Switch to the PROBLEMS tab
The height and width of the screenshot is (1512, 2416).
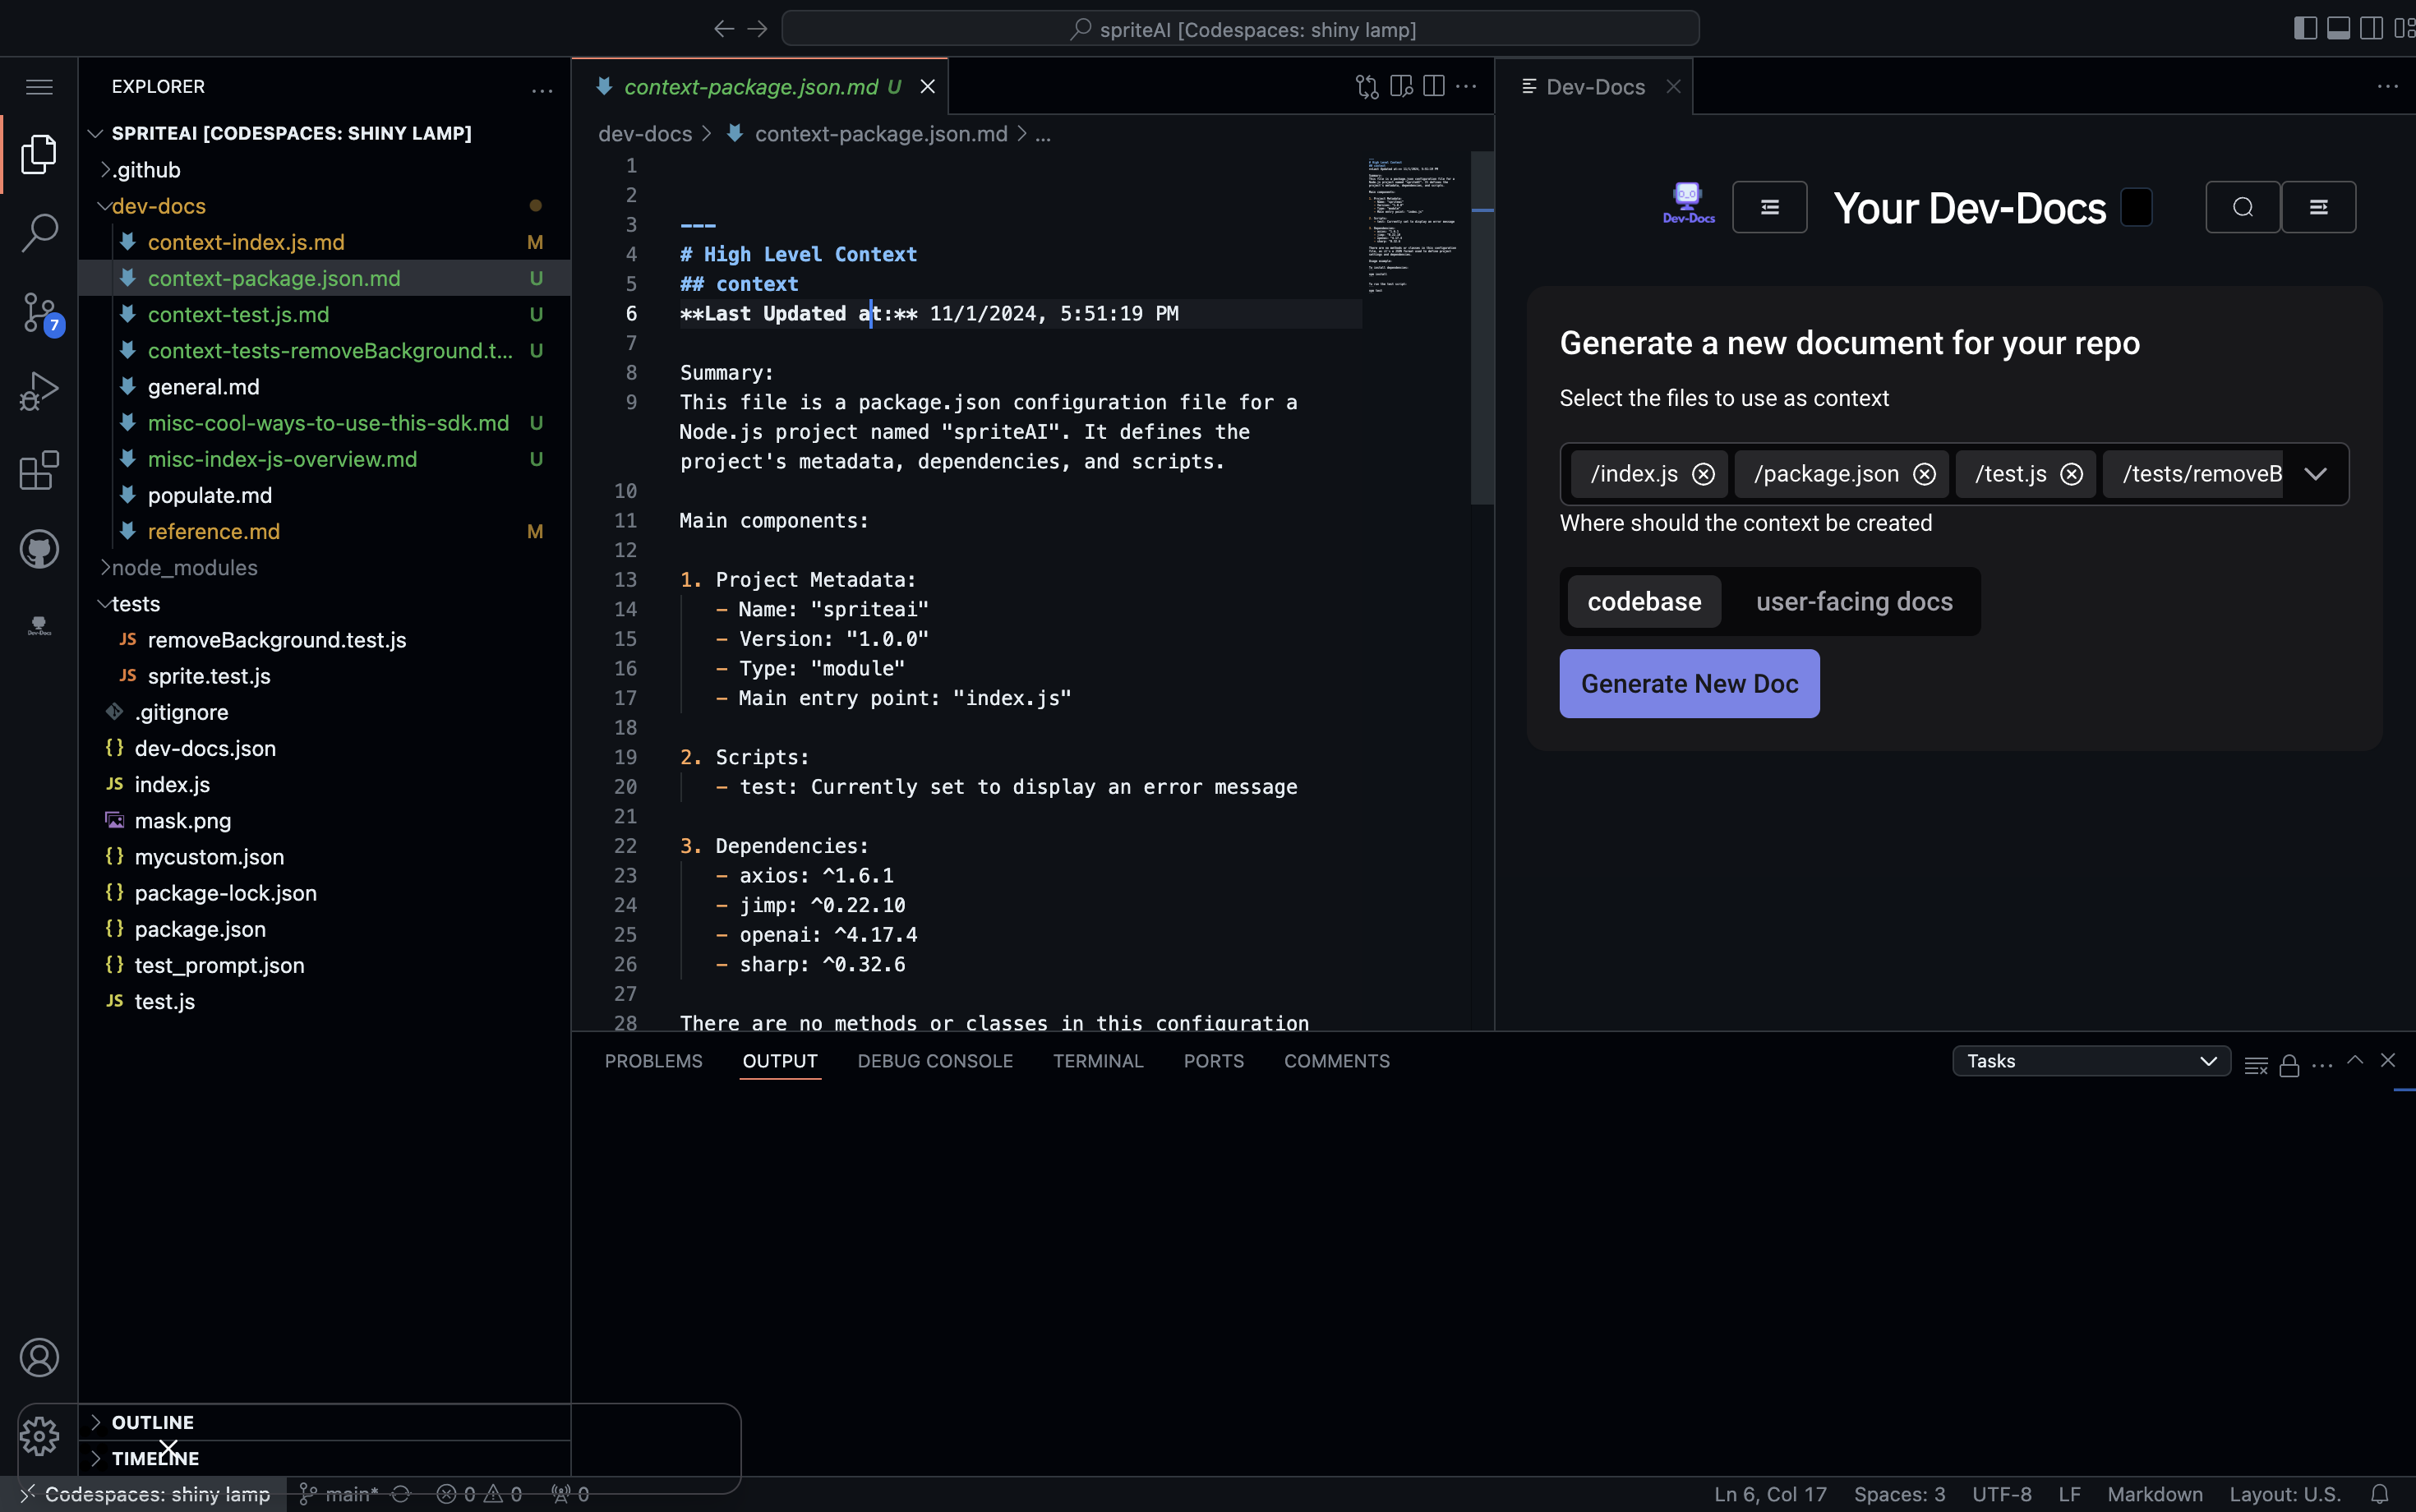pyautogui.click(x=653, y=1061)
